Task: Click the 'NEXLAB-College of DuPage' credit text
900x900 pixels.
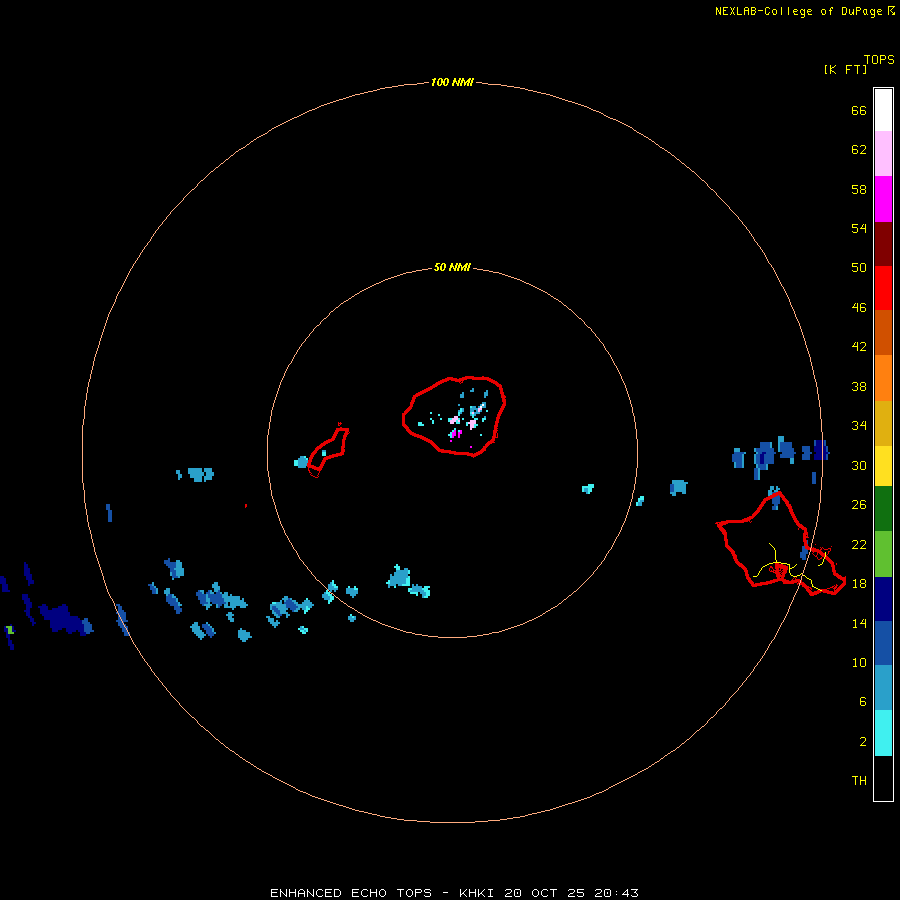Action: click(798, 11)
